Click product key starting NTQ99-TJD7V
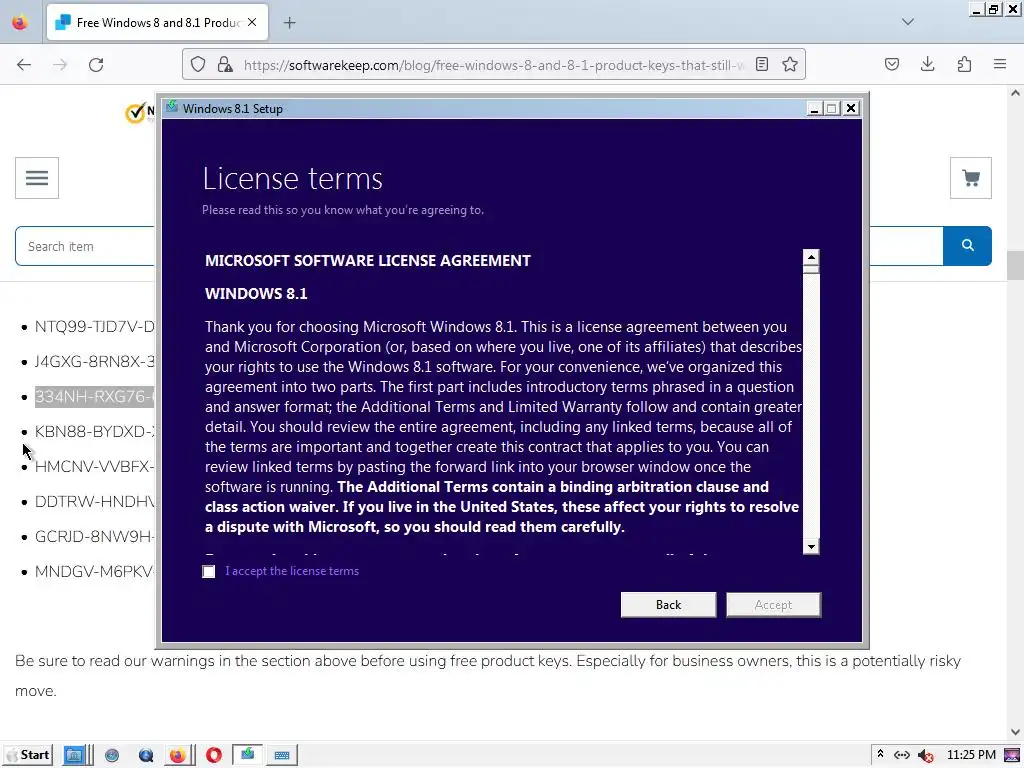Screen dimensions: 1024x768 (x=95, y=327)
